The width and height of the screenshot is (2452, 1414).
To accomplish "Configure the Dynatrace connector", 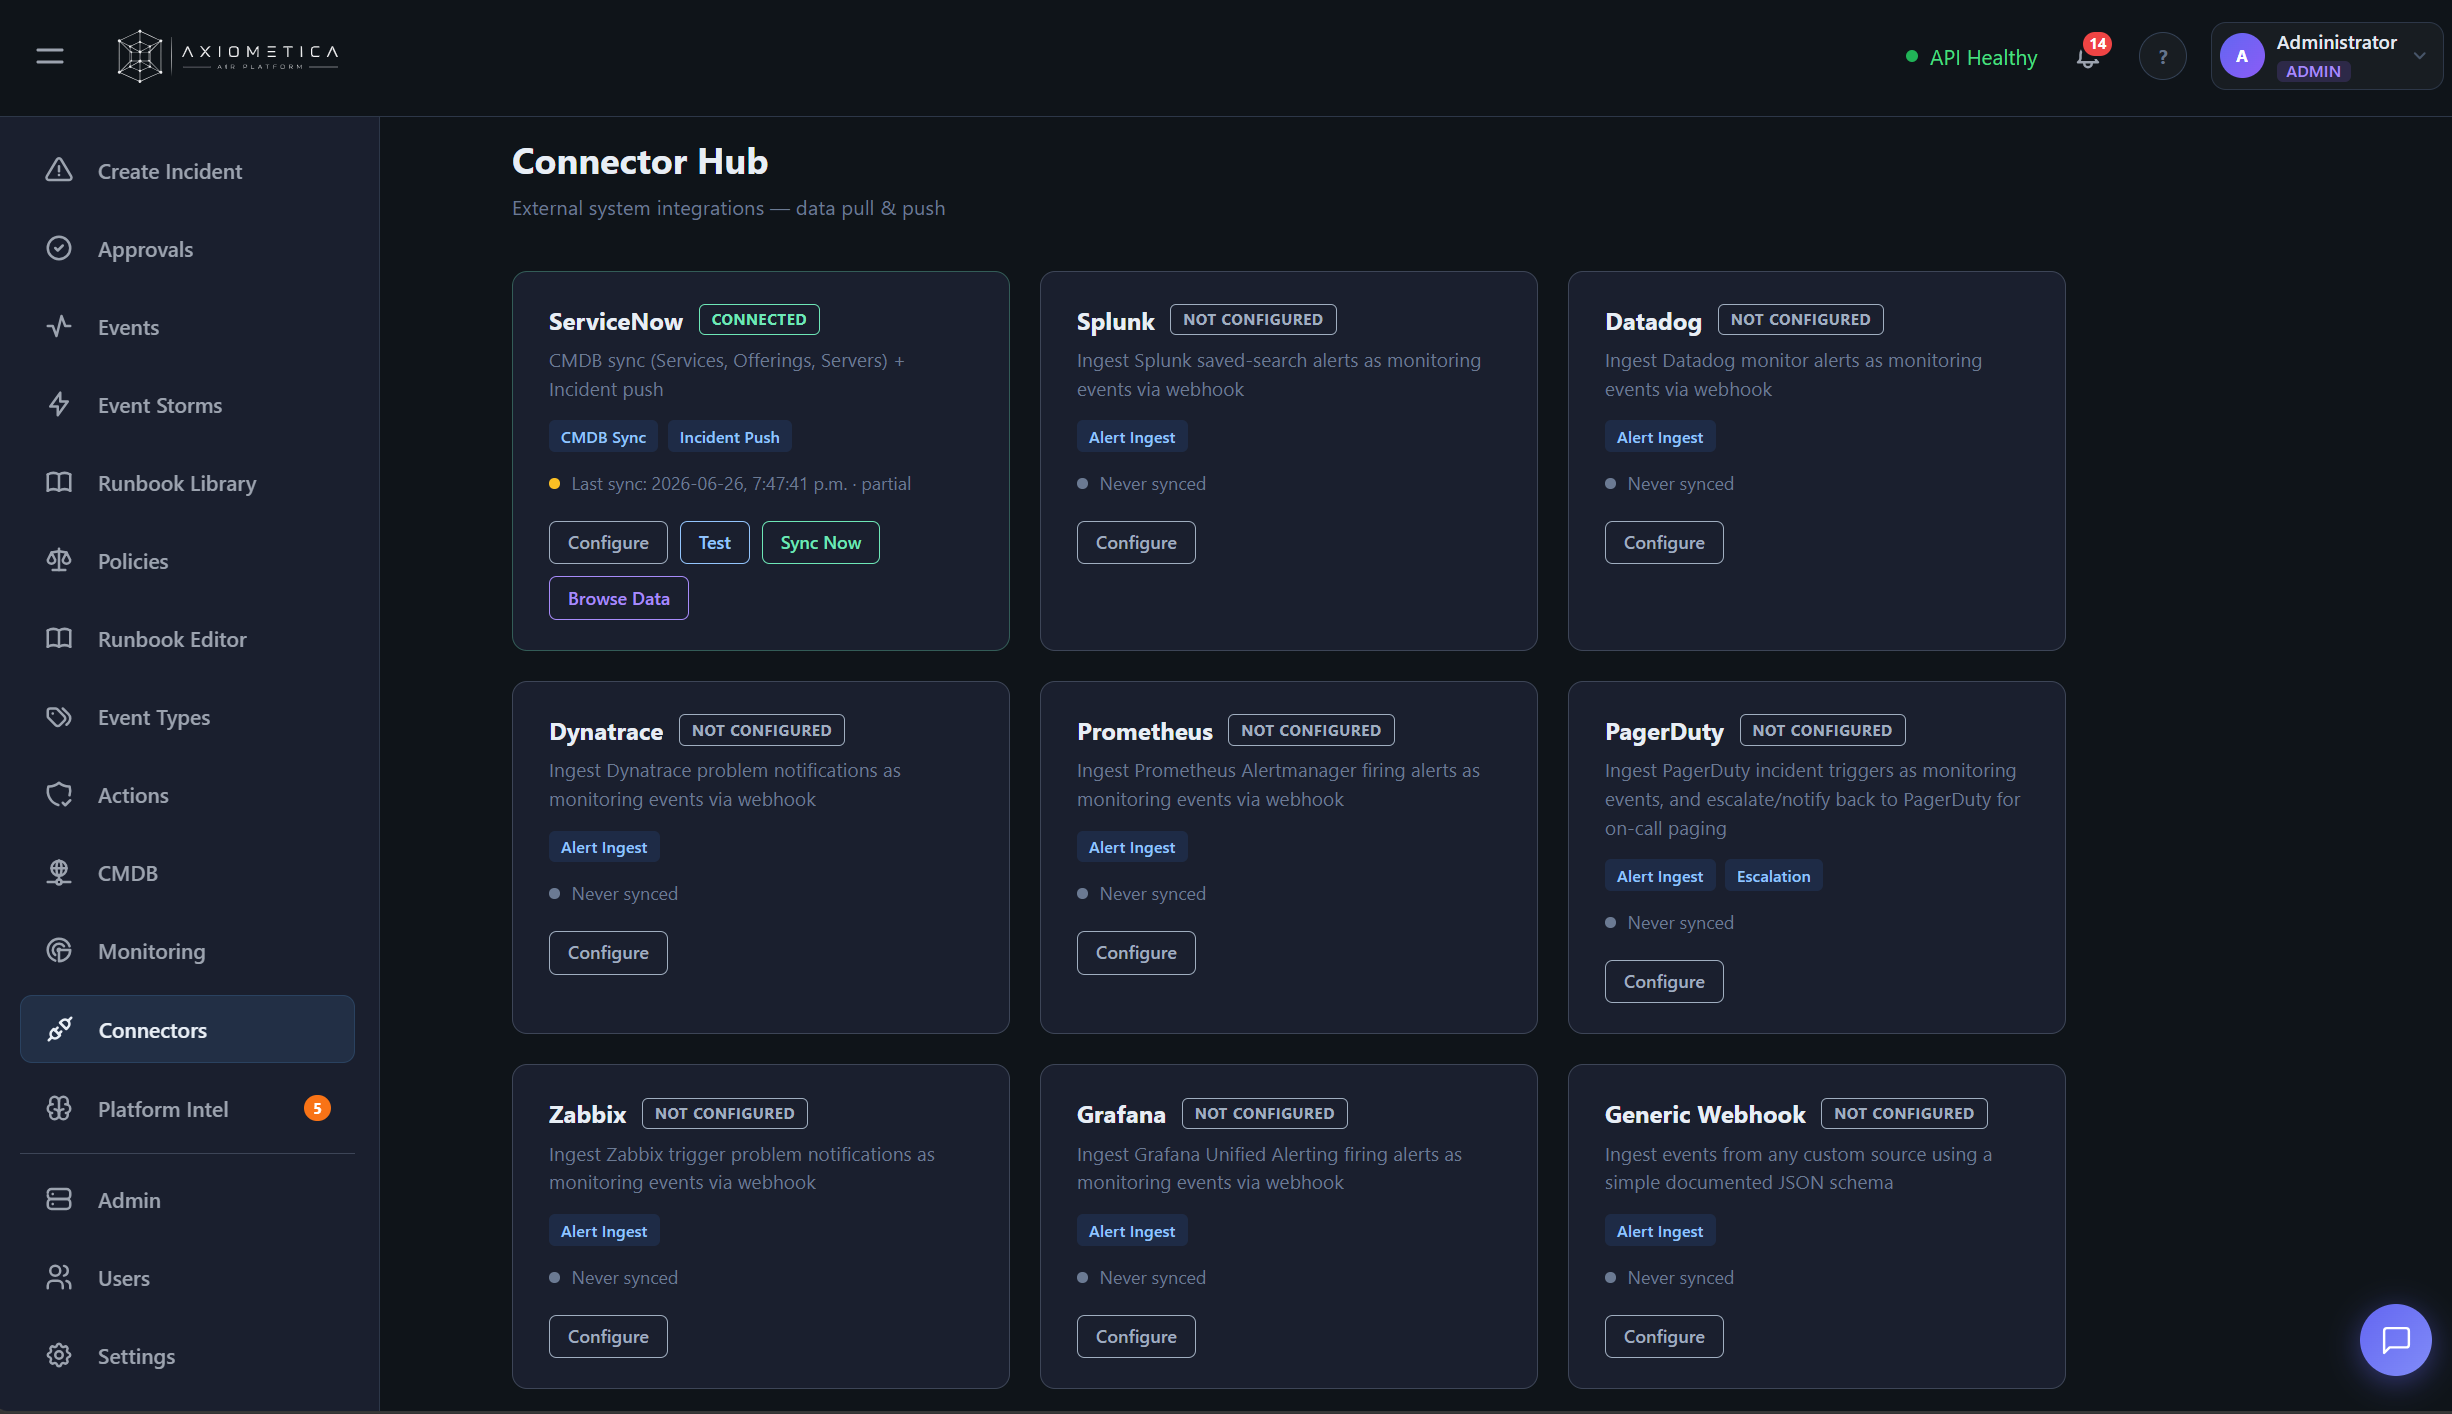I will 608,952.
